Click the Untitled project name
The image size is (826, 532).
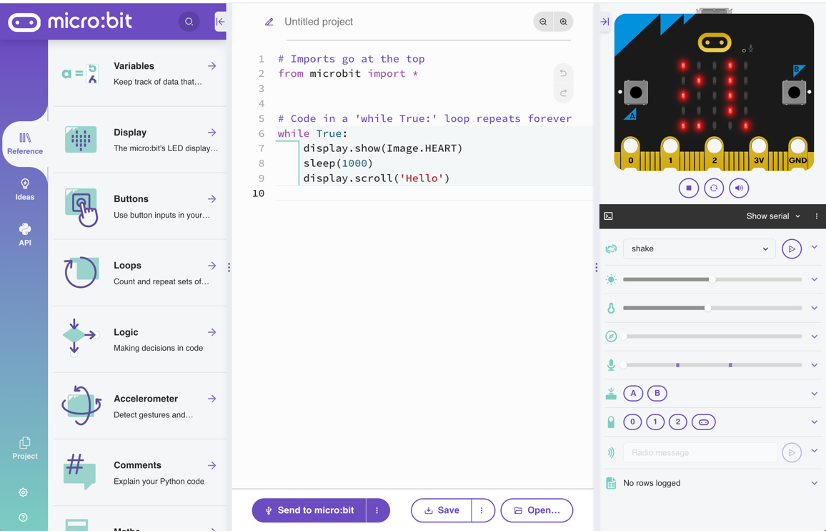319,22
